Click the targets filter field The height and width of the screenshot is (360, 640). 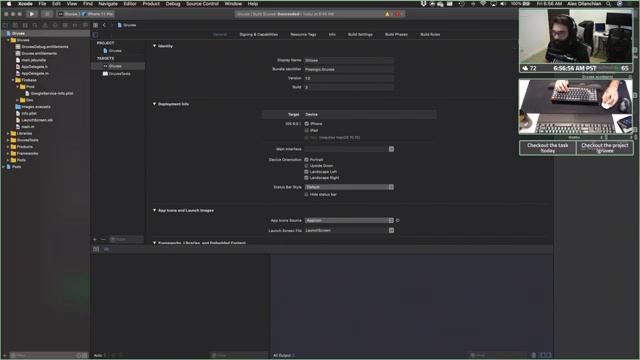pos(126,240)
